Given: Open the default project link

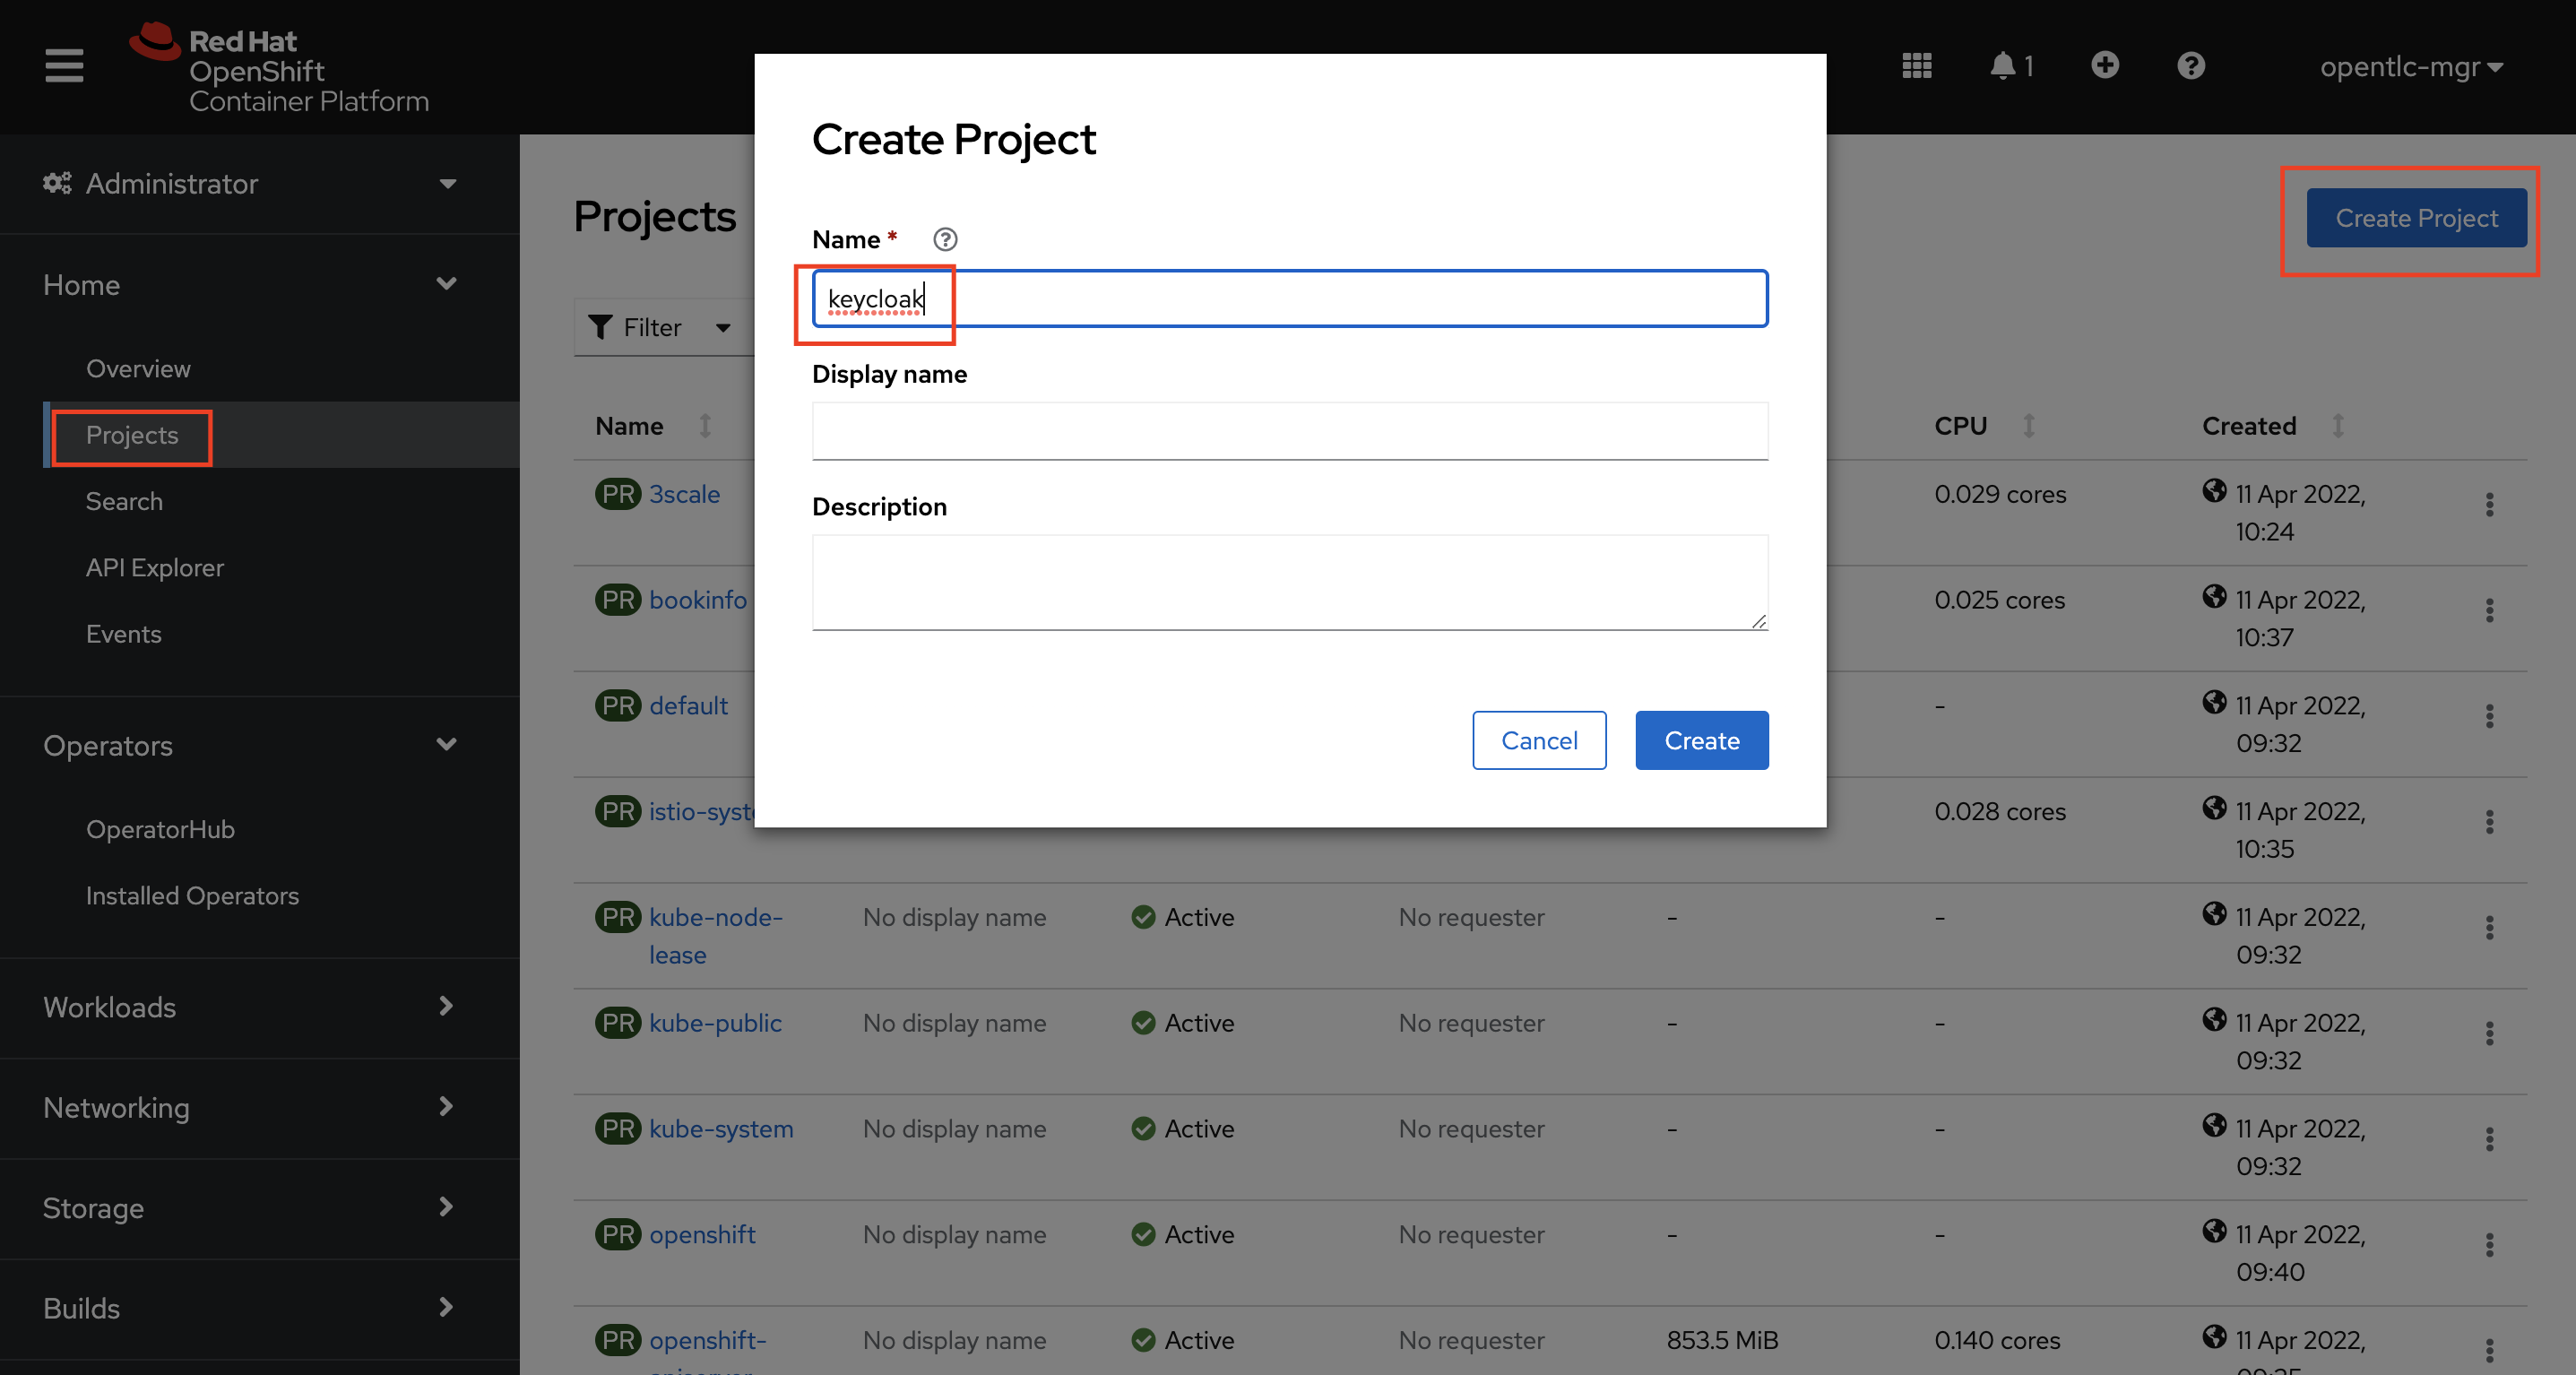Looking at the screenshot, I should click(x=688, y=706).
